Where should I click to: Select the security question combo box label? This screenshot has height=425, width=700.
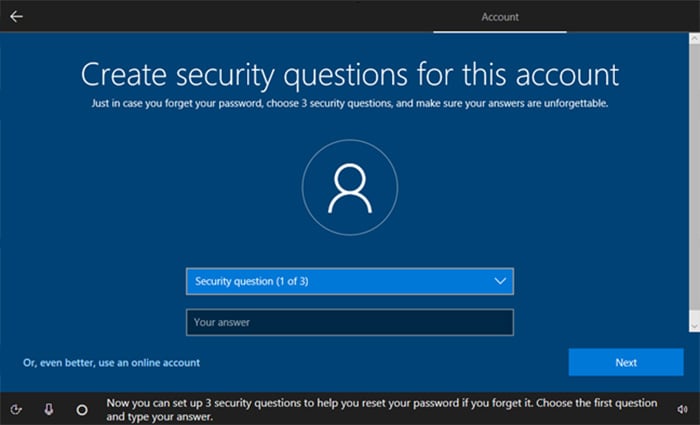[251, 281]
